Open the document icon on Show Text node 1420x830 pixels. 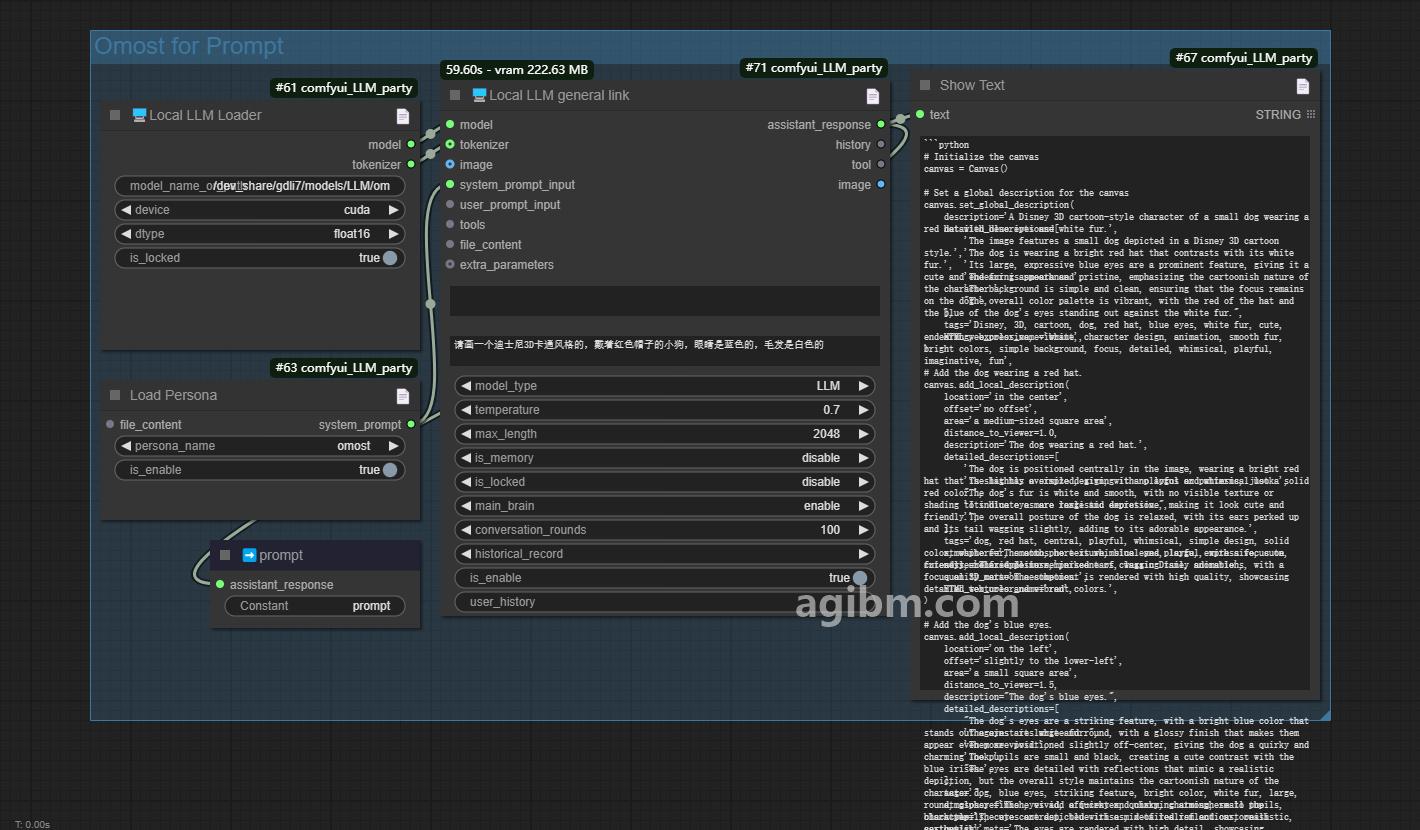pyautogui.click(x=1302, y=86)
